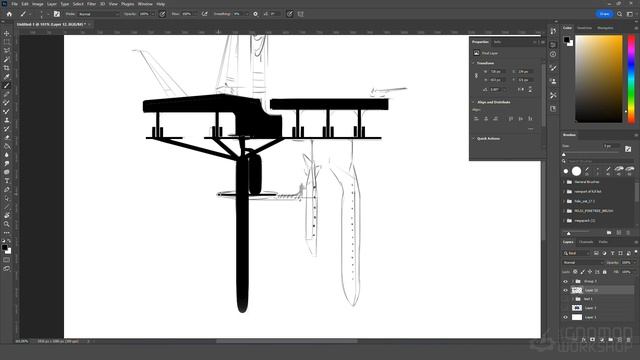
Task: Create new adjustment layer icon
Action: (601, 340)
